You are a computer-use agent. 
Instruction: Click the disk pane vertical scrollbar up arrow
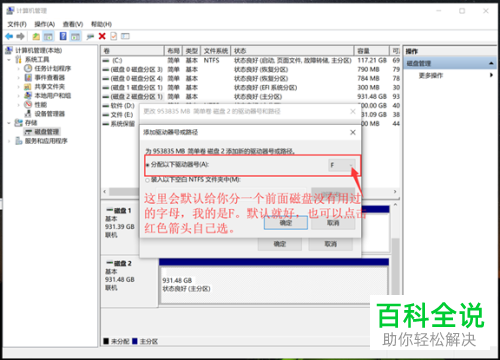(x=395, y=204)
